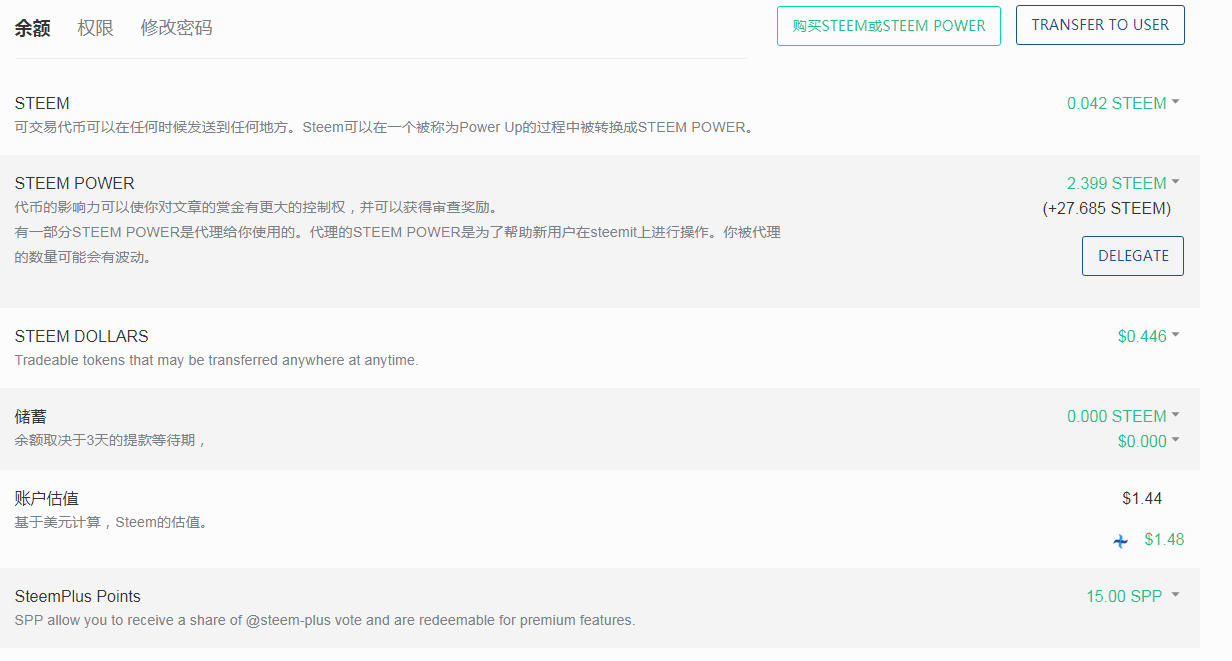
Task: Open the 0.042 STEEM dropdown
Action: [1123, 103]
